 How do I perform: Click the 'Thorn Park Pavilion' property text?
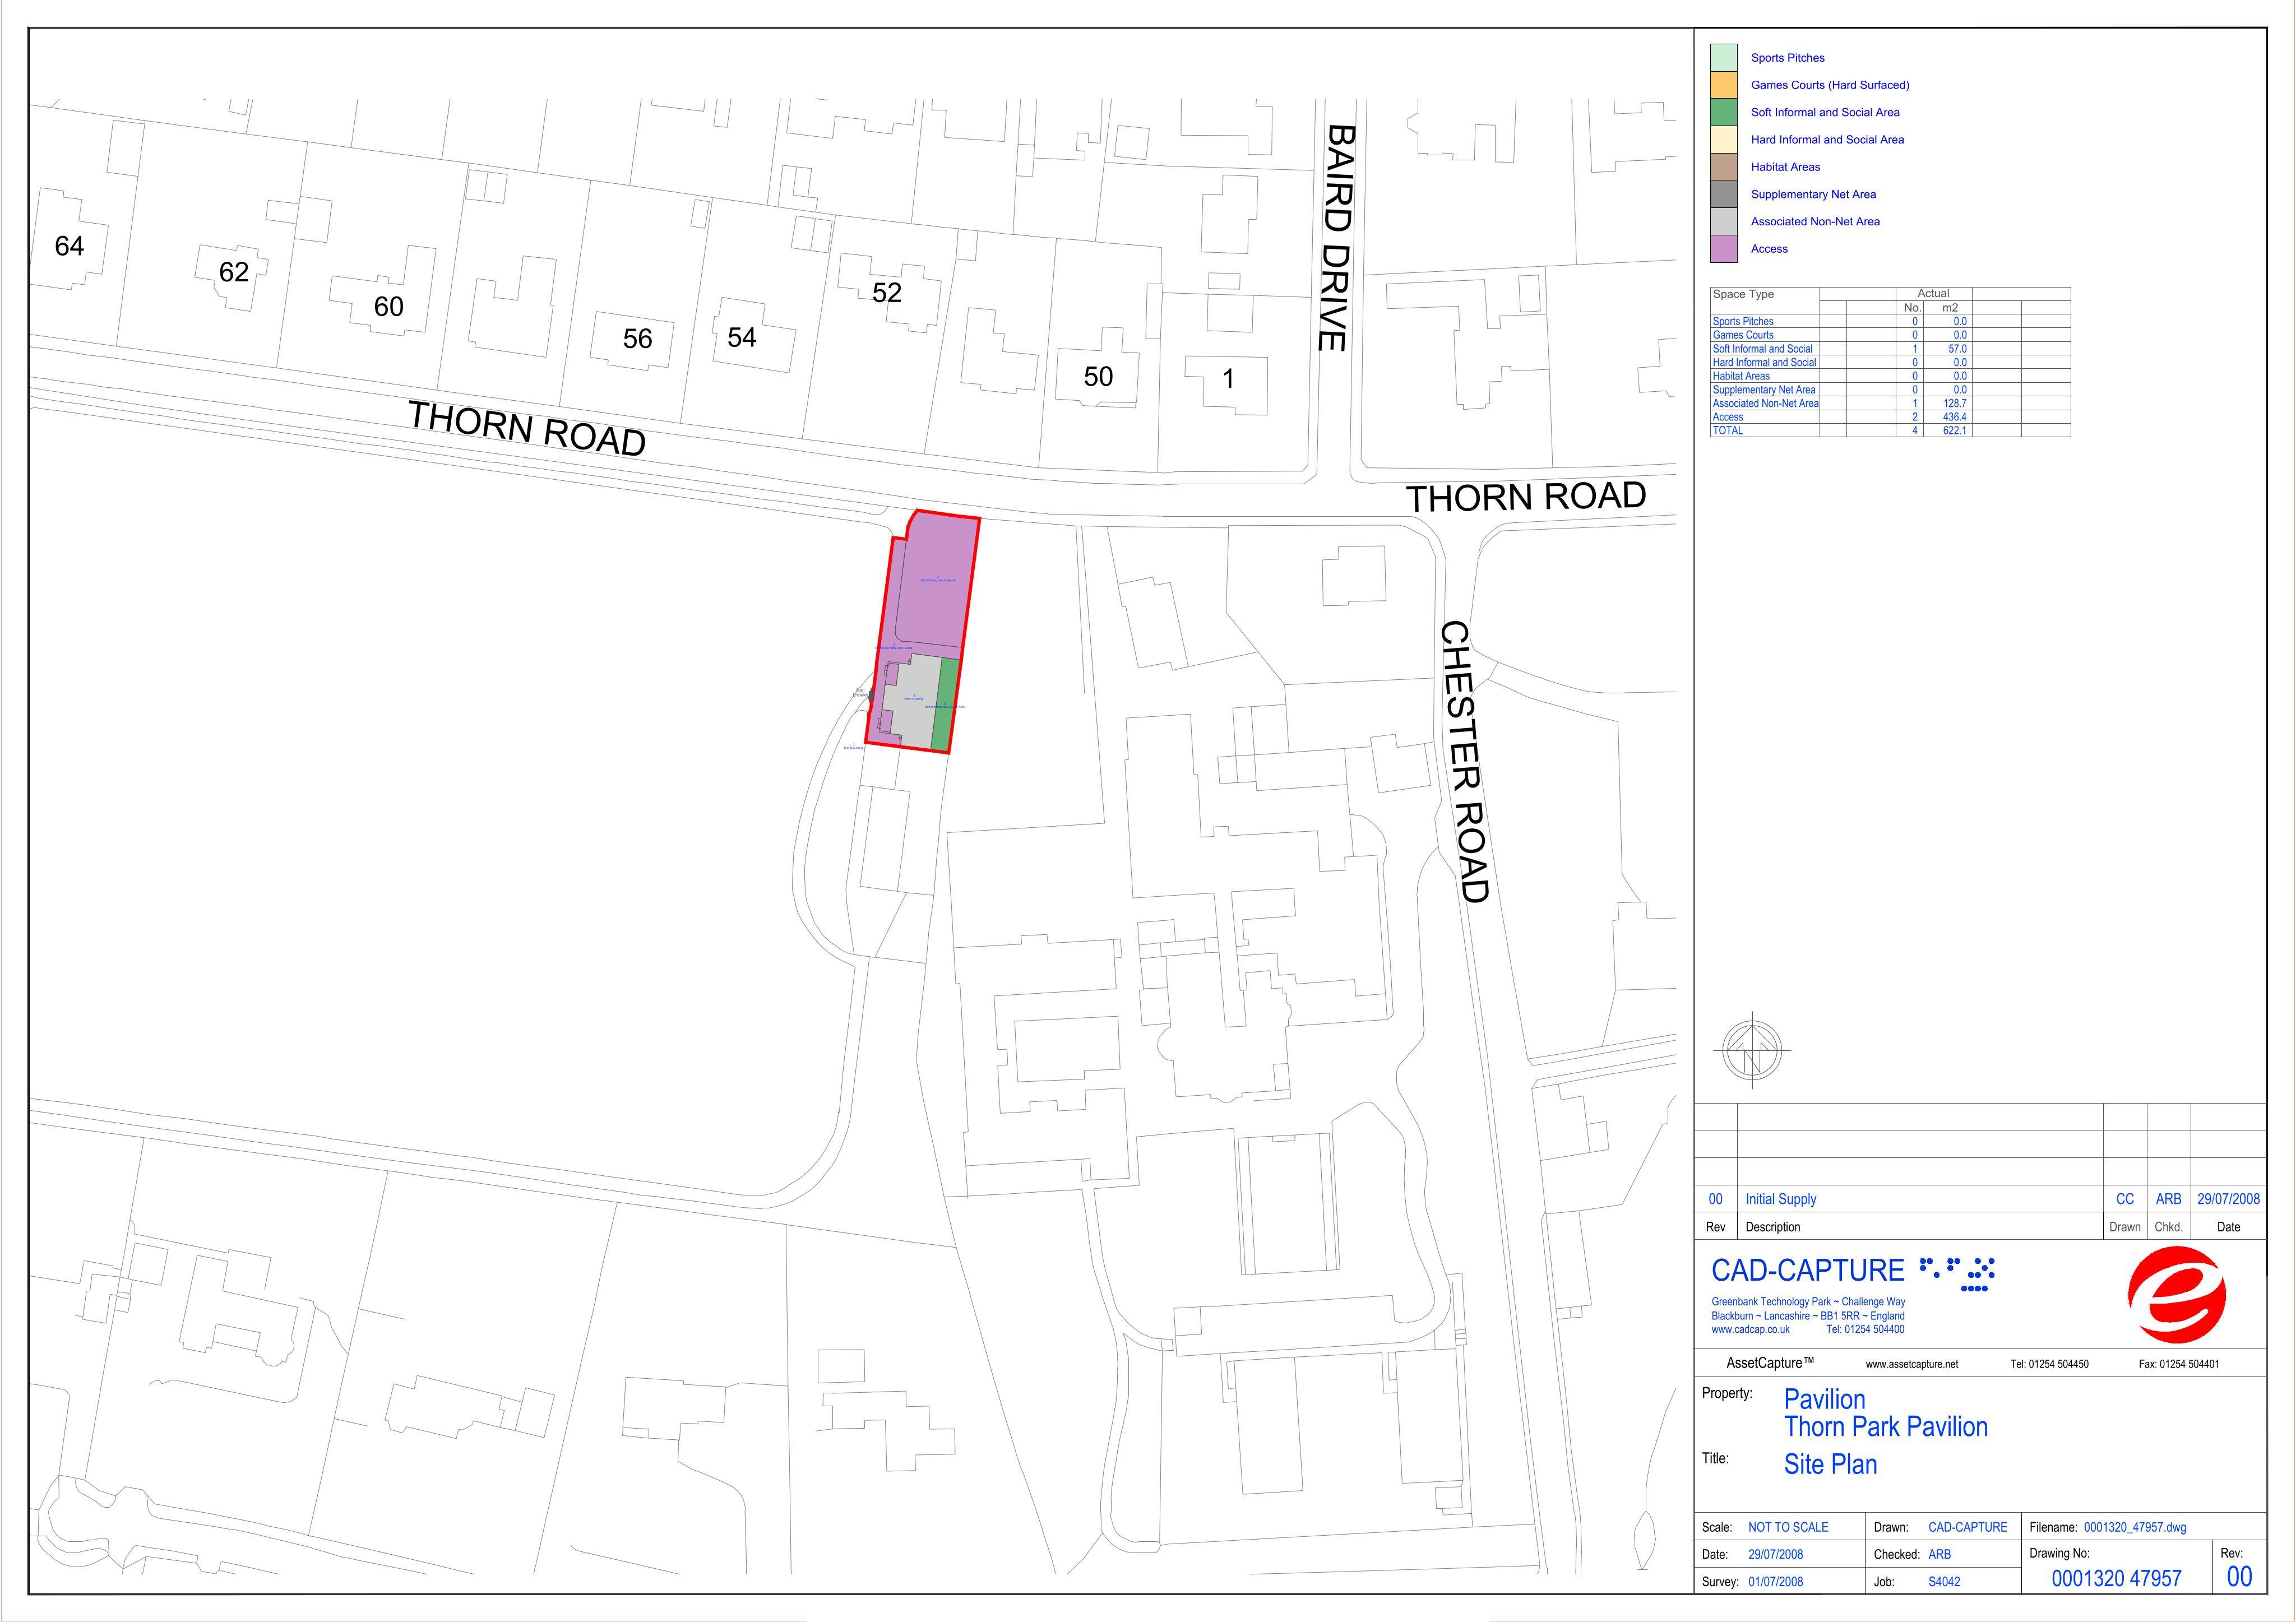pos(1886,1427)
